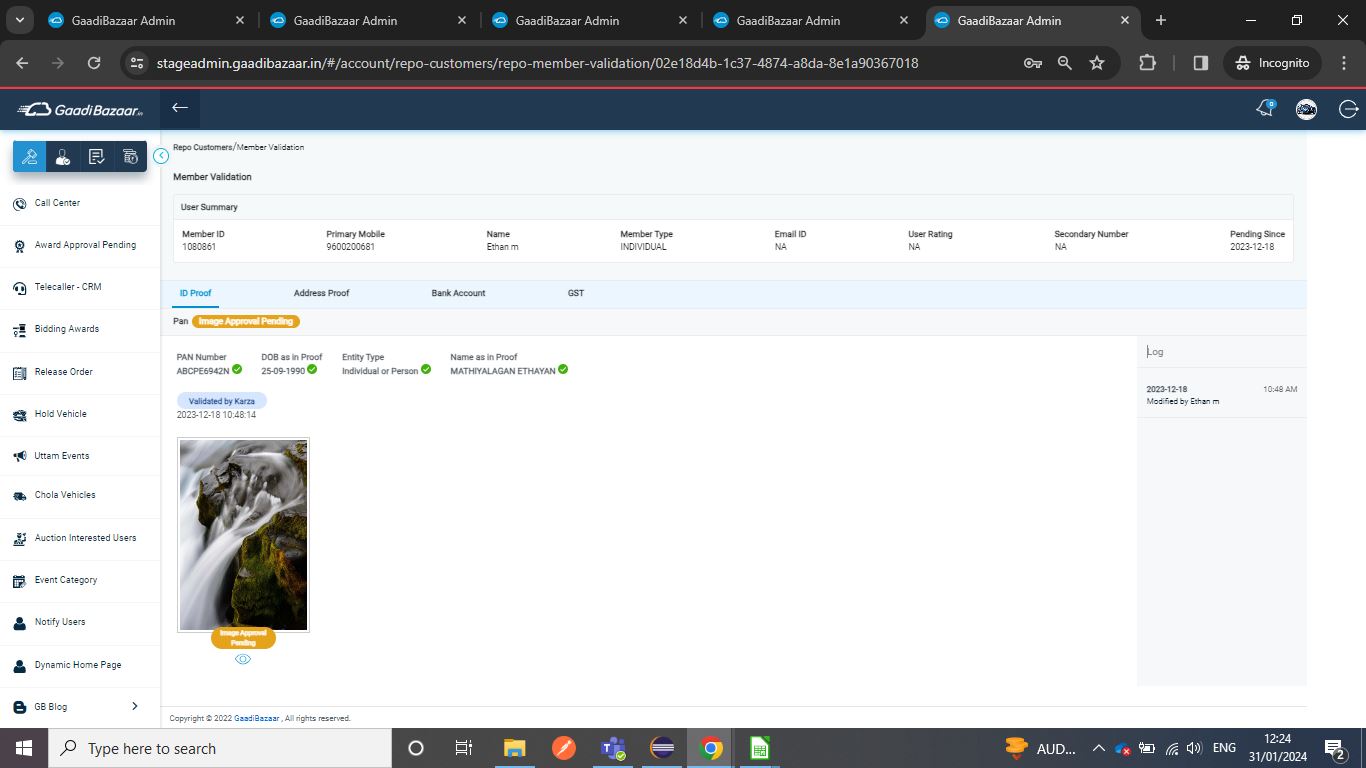The image size is (1366, 768).
Task: Click the Member ID value 1080861
Action: 198,247
